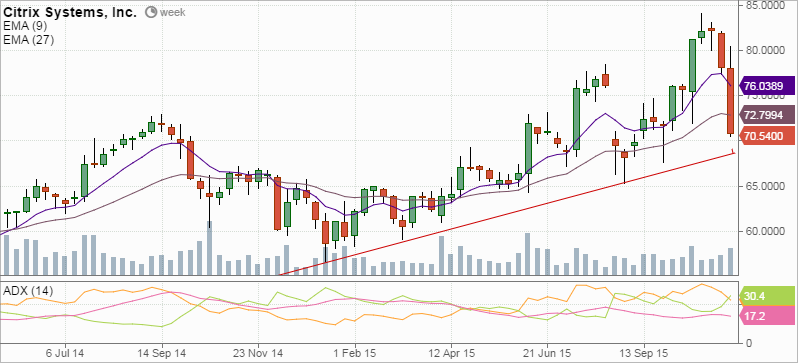
Task: Click the 65.0000 price axis label
Action: click(766, 186)
